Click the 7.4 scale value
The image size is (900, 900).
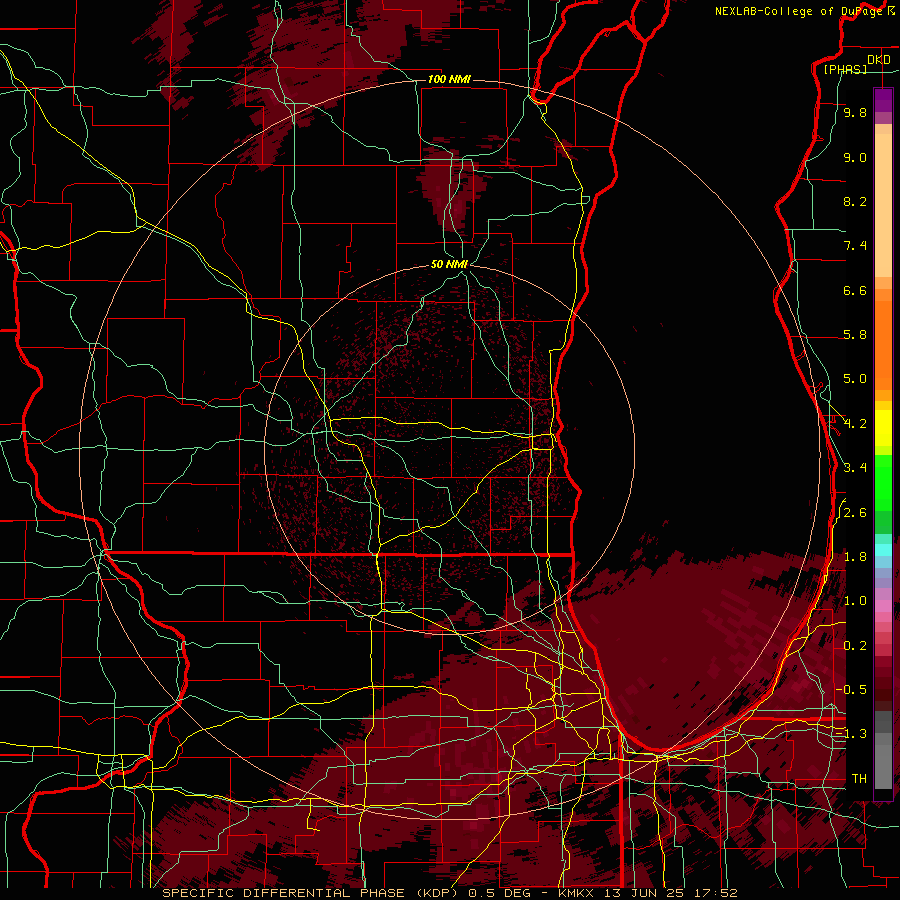[x=855, y=246]
